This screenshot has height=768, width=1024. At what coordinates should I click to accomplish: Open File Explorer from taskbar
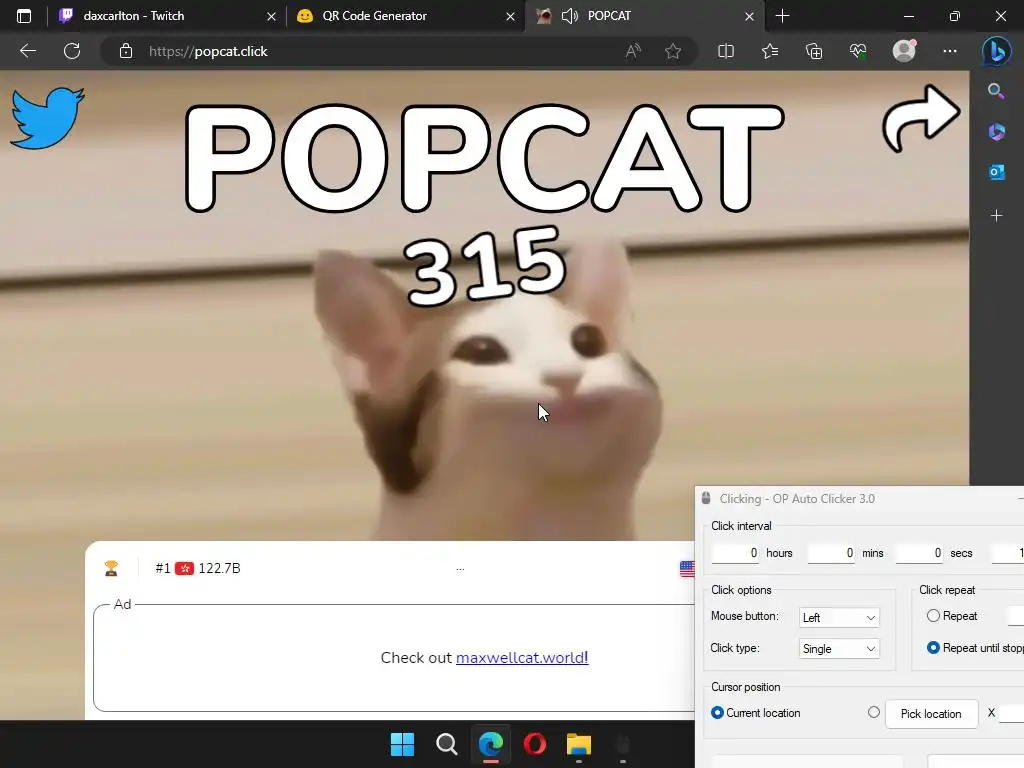[579, 744]
